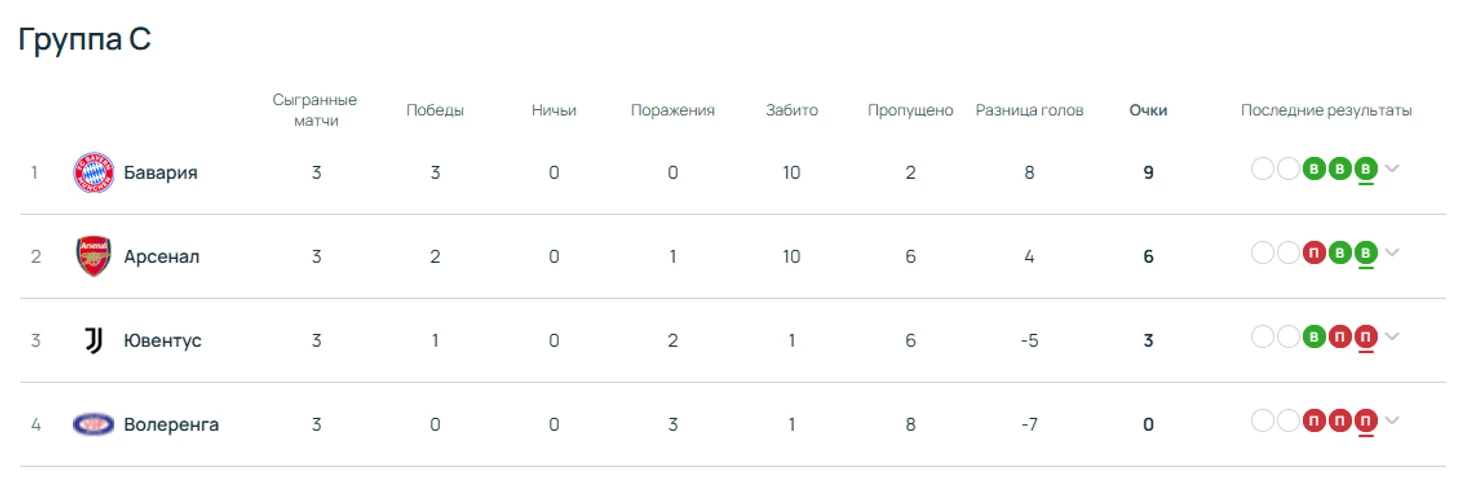Image resolution: width=1460 pixels, height=494 pixels.
Task: Click Arsenal's red loss result badge
Action: (1315, 253)
